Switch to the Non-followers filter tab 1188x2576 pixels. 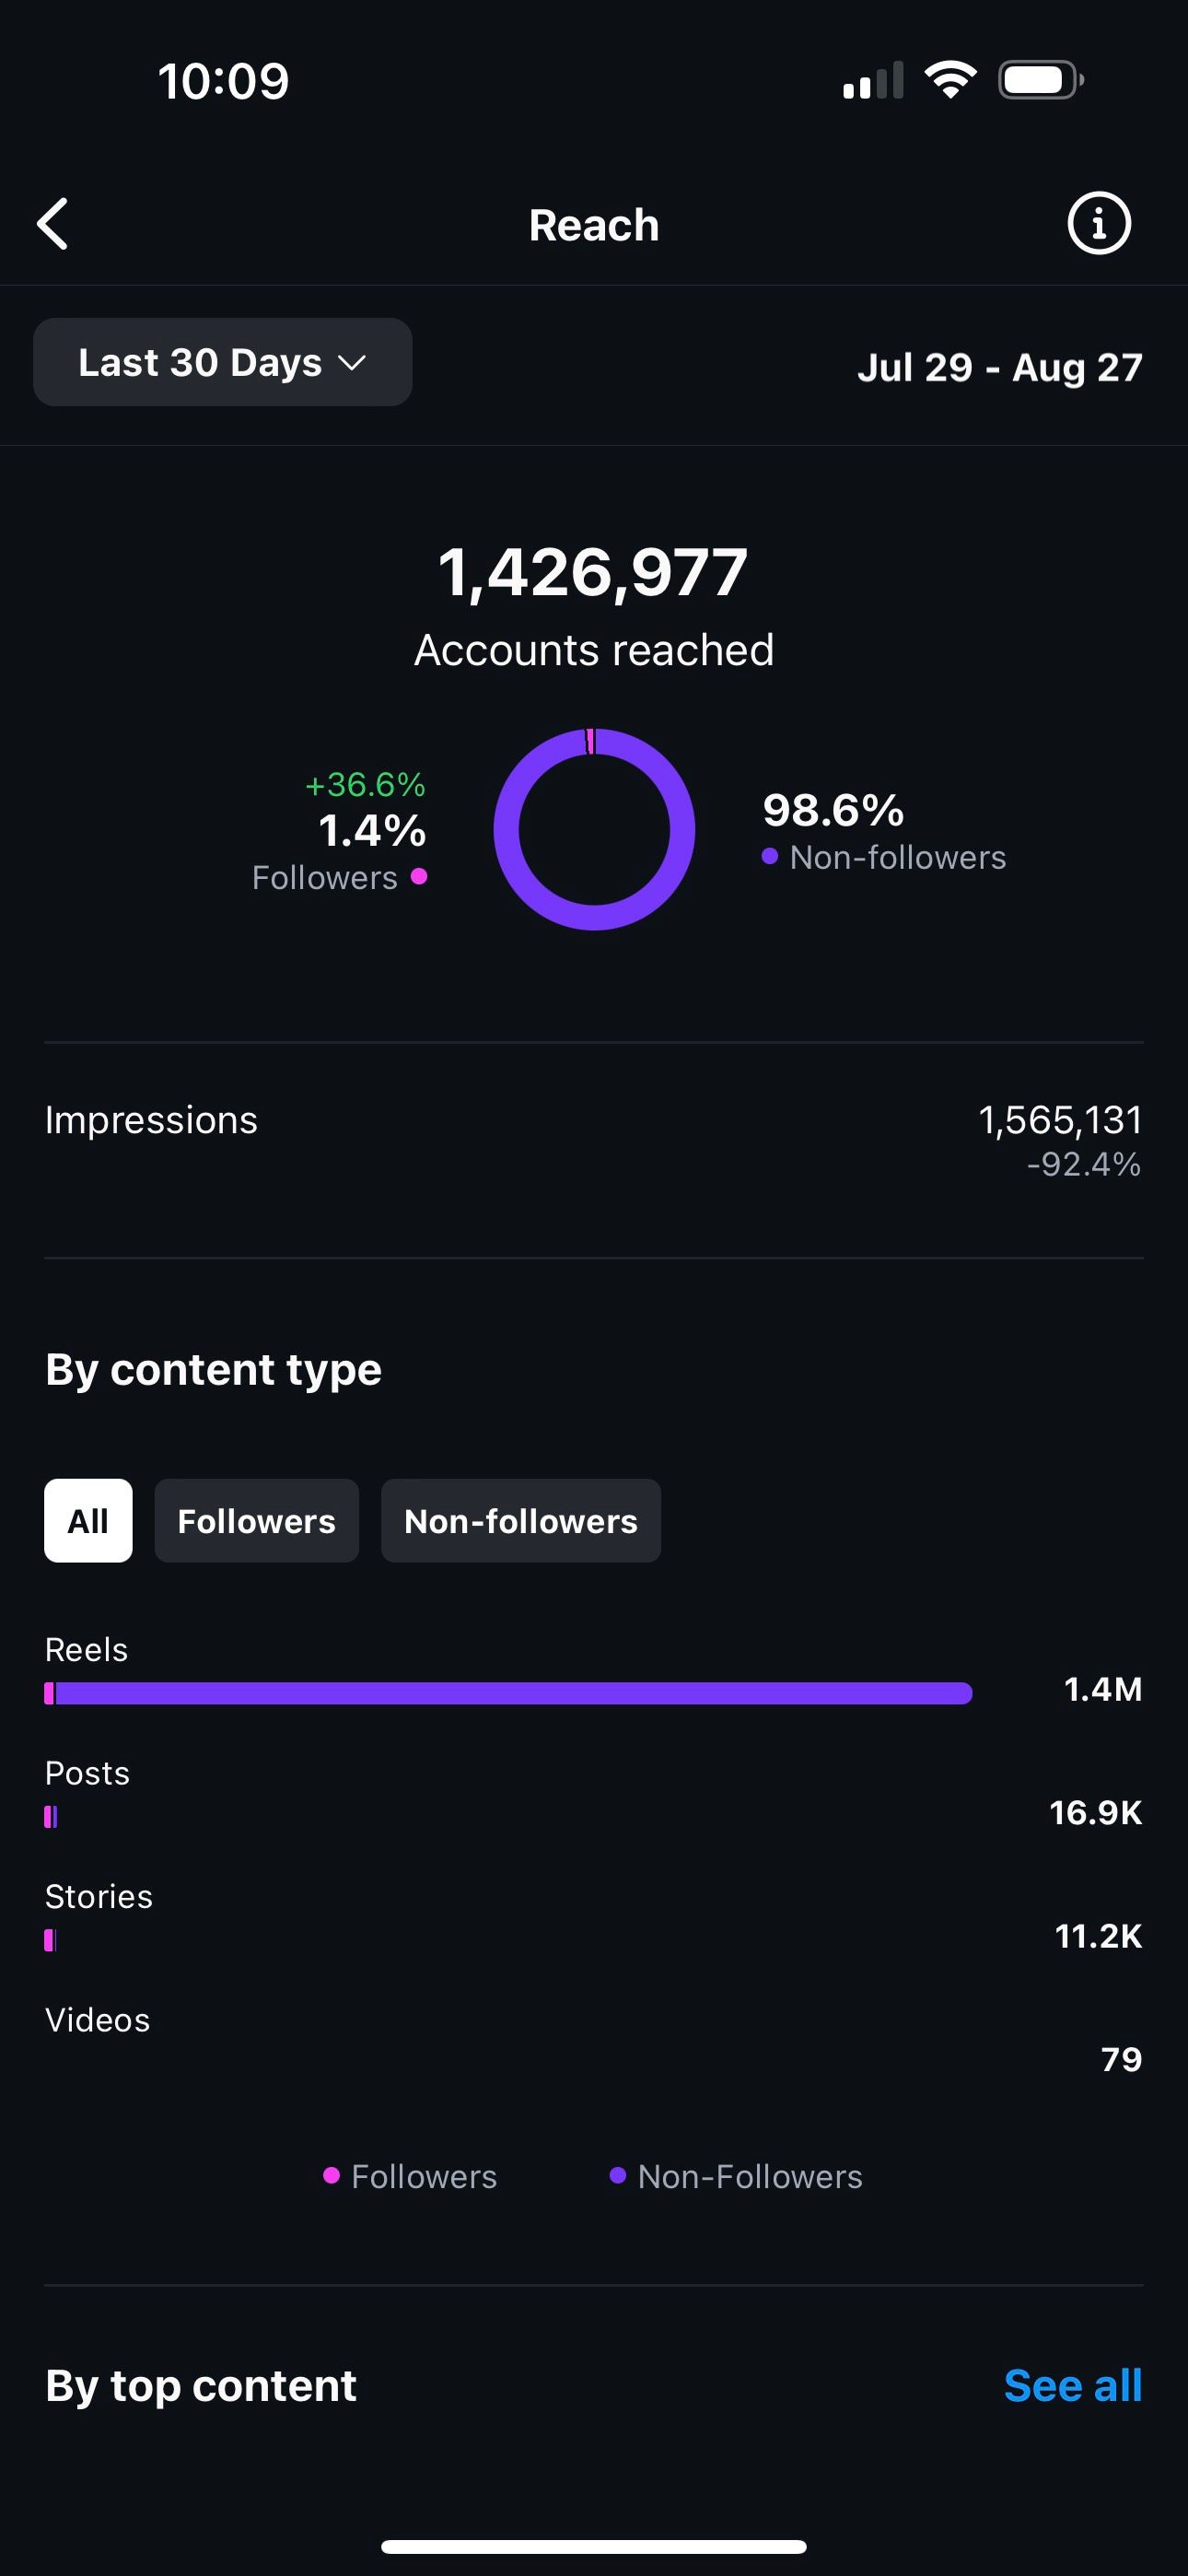[x=521, y=1520]
